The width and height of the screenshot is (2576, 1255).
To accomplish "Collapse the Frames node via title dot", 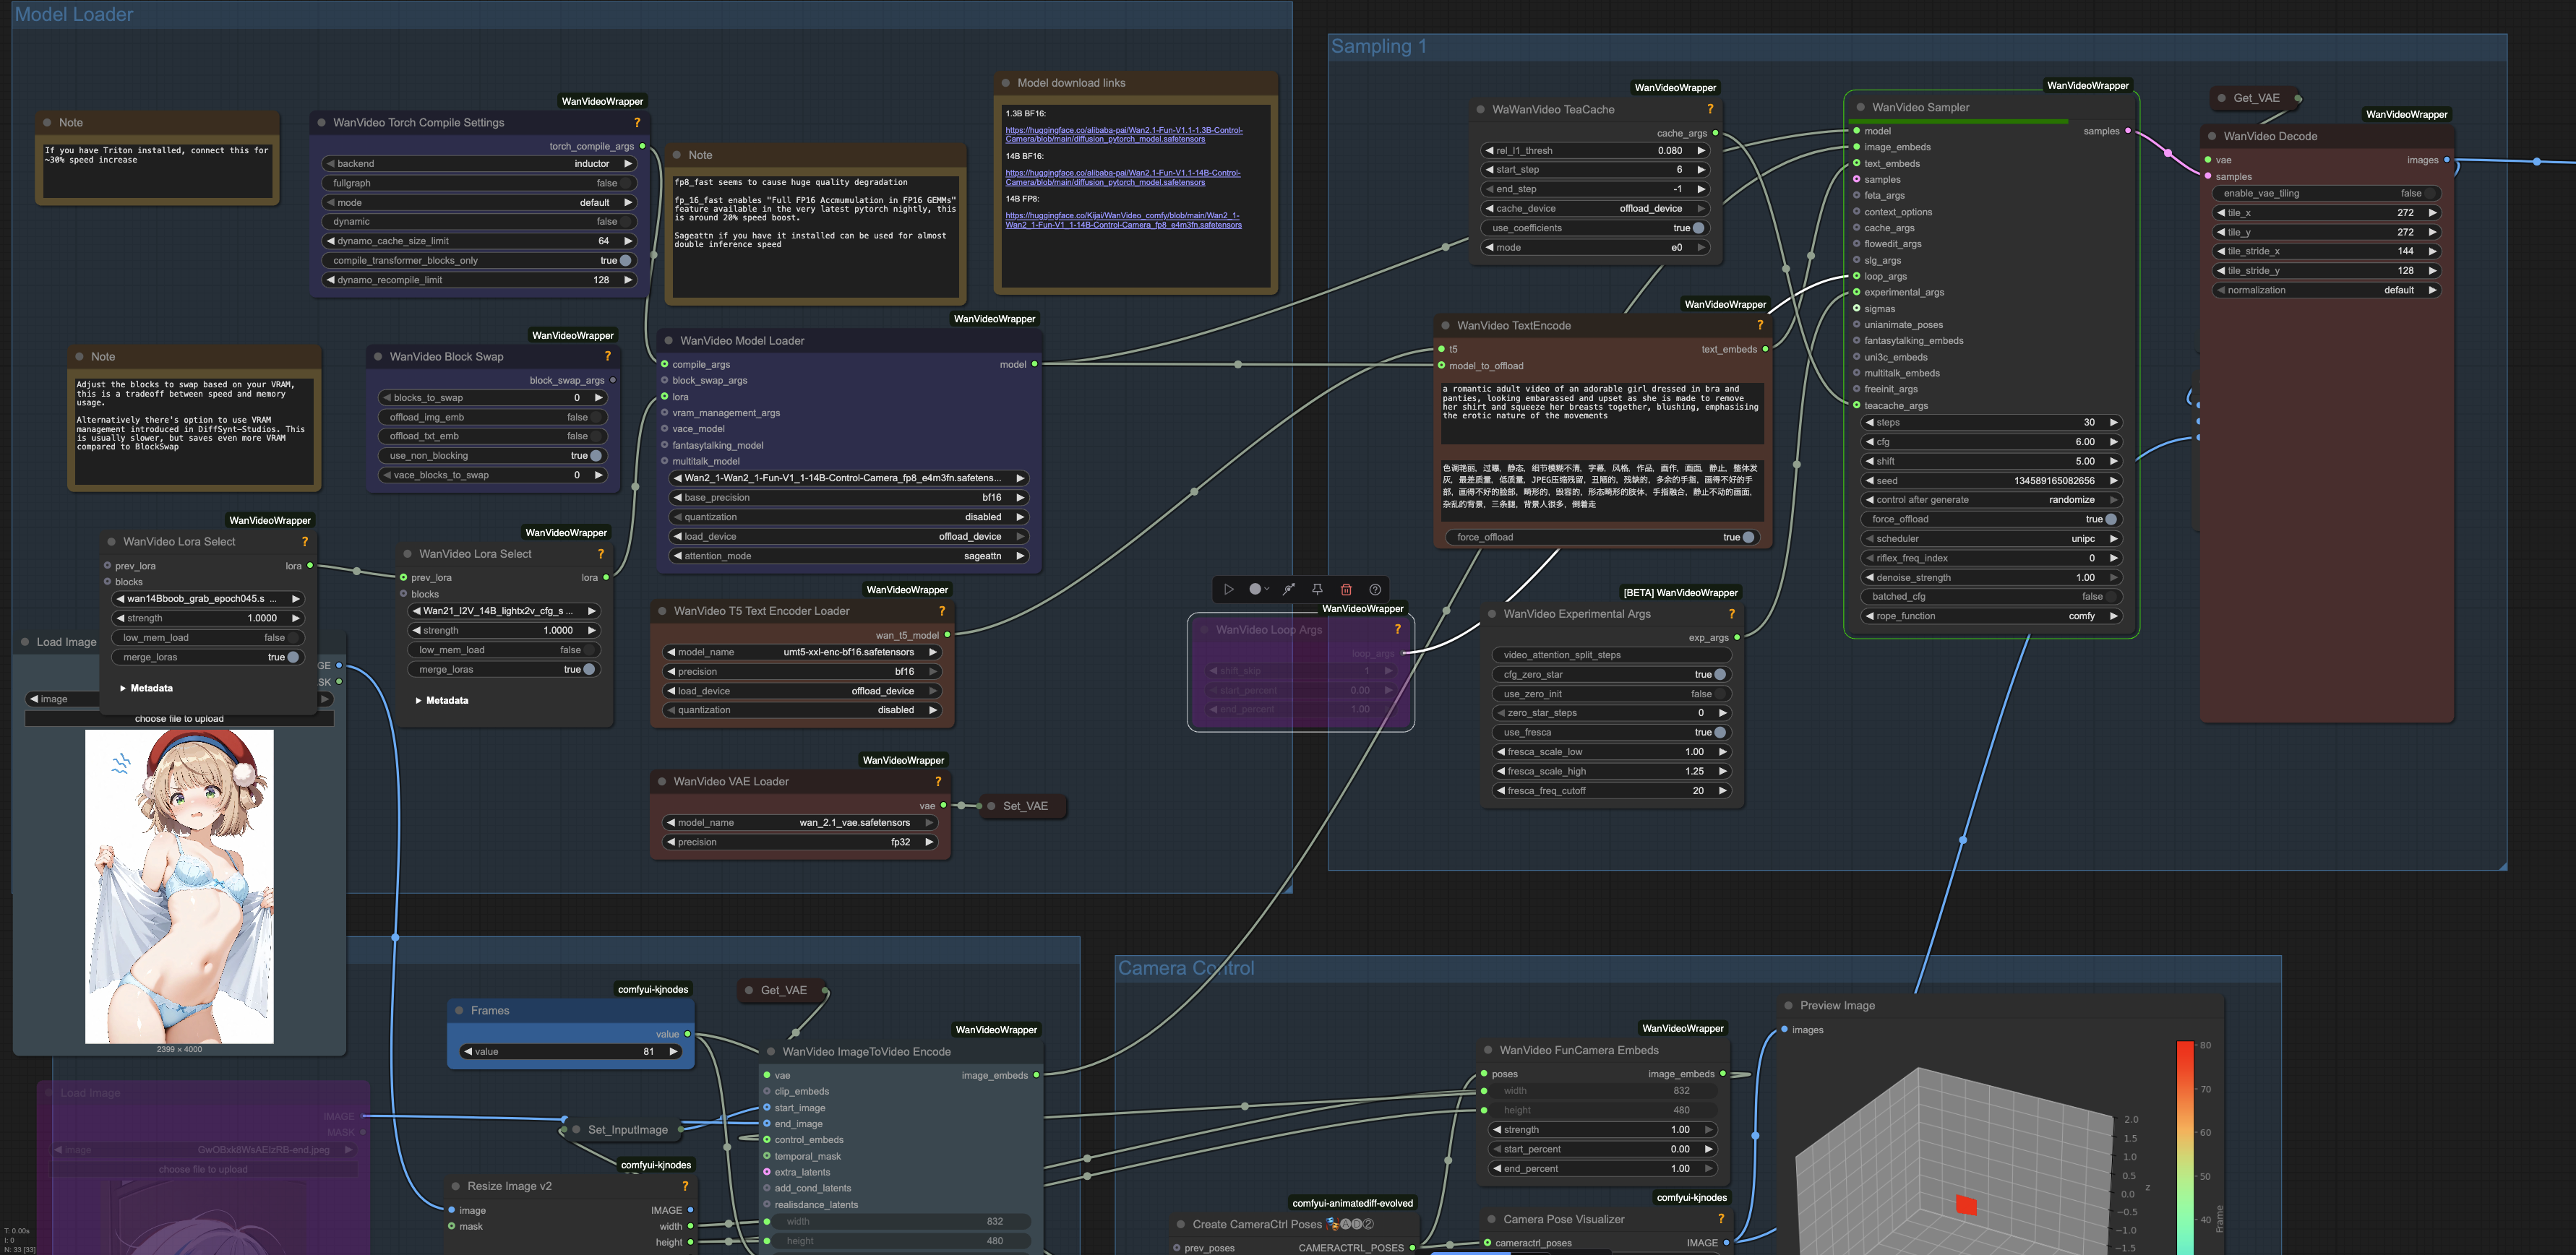I will (x=459, y=1010).
